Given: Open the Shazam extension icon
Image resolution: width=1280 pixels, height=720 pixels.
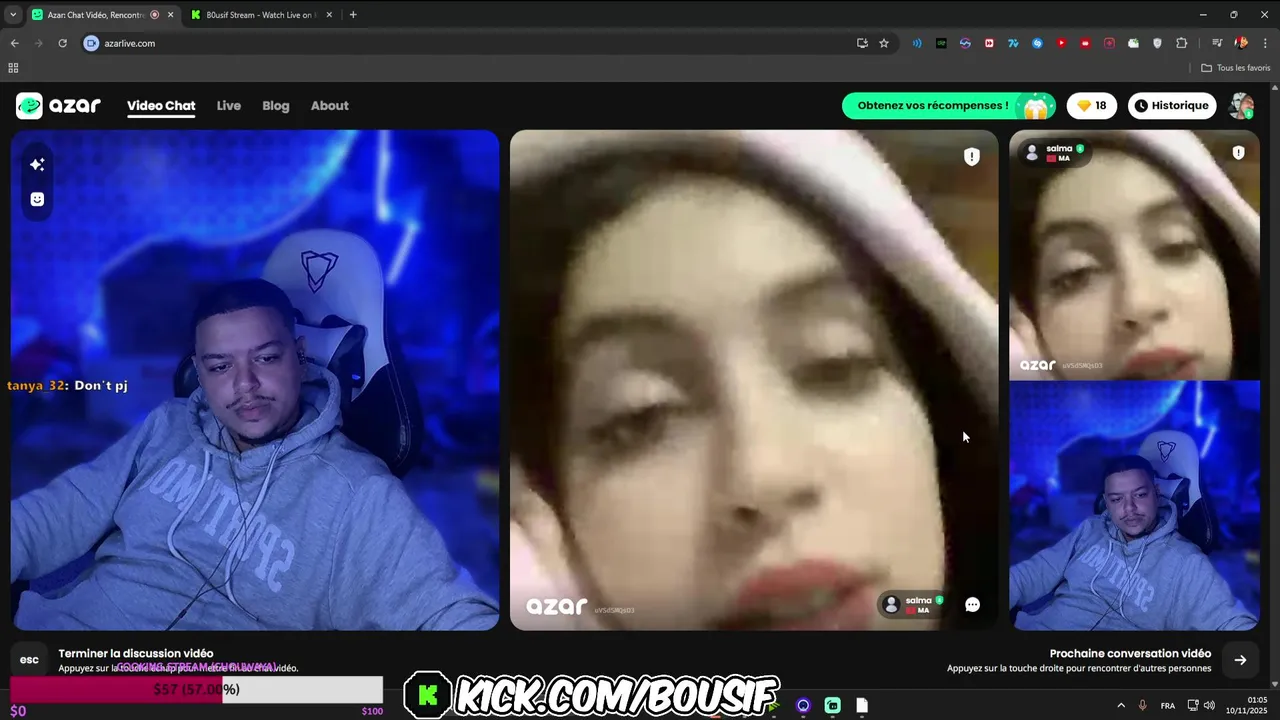Looking at the screenshot, I should (x=1037, y=43).
